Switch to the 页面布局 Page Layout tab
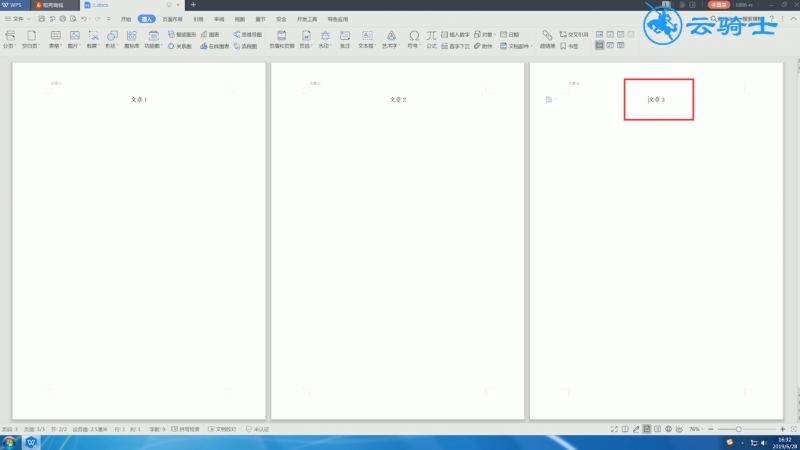Screen dimensions: 800x450 point(172,19)
